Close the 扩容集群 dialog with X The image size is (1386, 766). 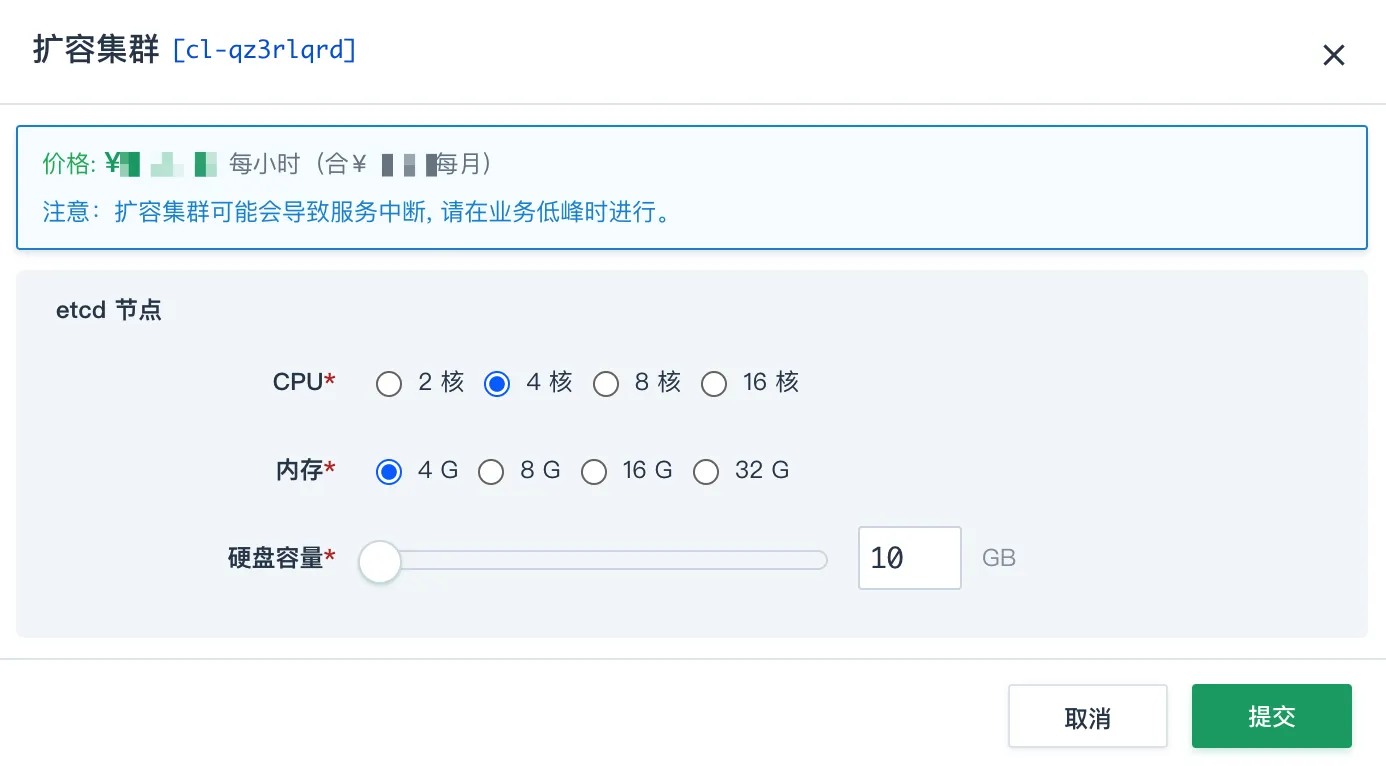pos(1333,55)
